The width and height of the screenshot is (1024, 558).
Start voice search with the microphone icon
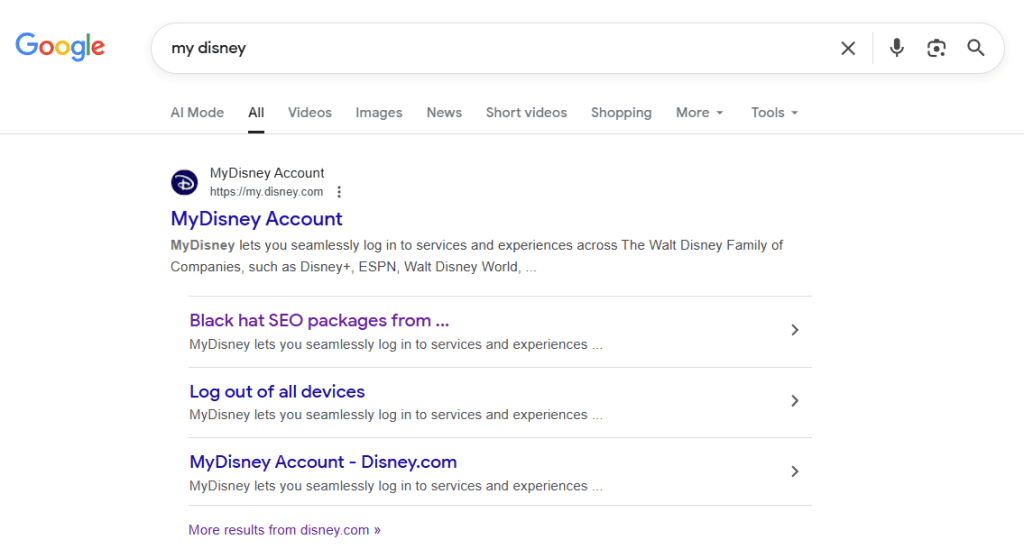(897, 48)
